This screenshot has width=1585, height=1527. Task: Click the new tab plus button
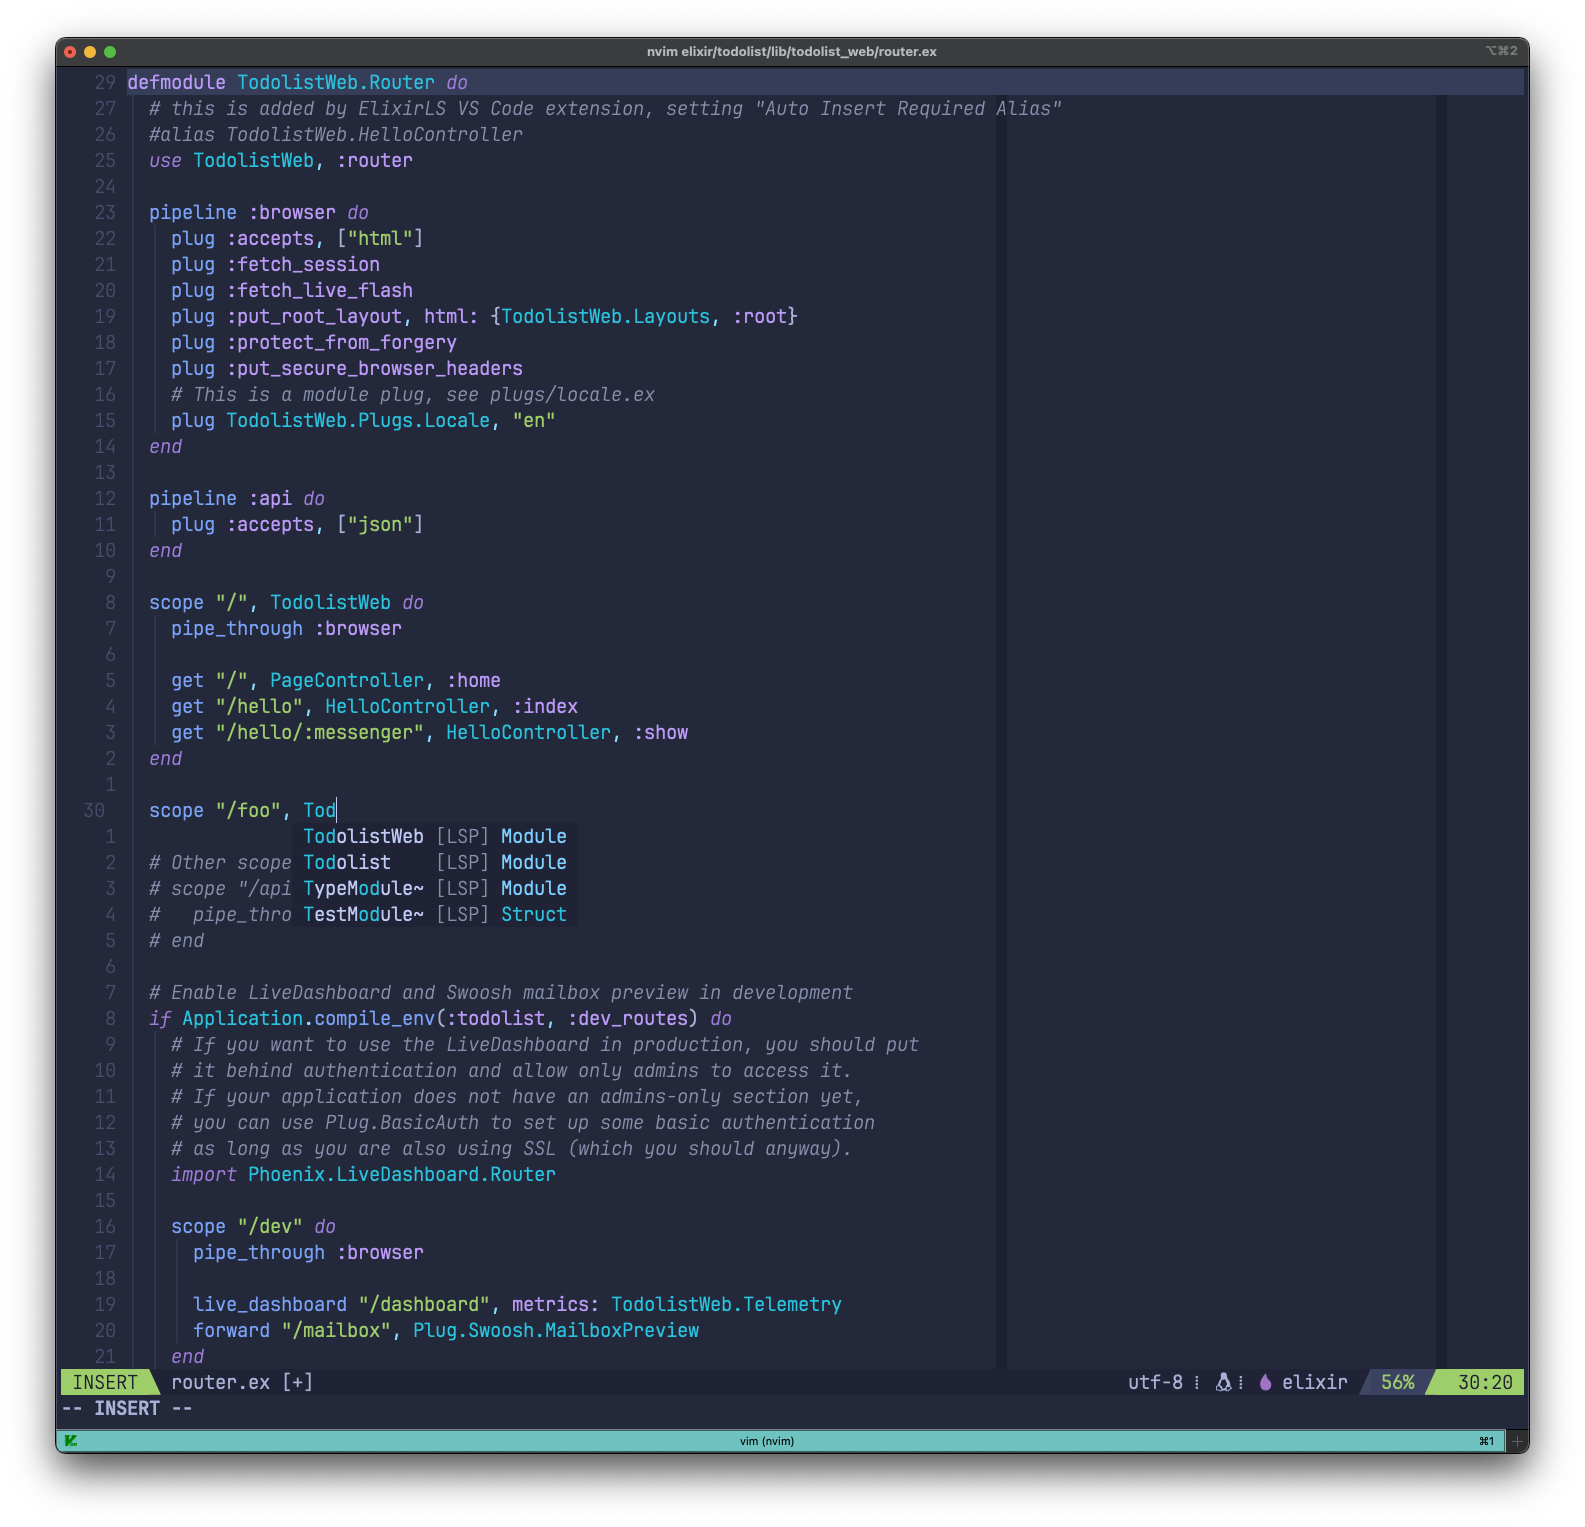1517,1441
